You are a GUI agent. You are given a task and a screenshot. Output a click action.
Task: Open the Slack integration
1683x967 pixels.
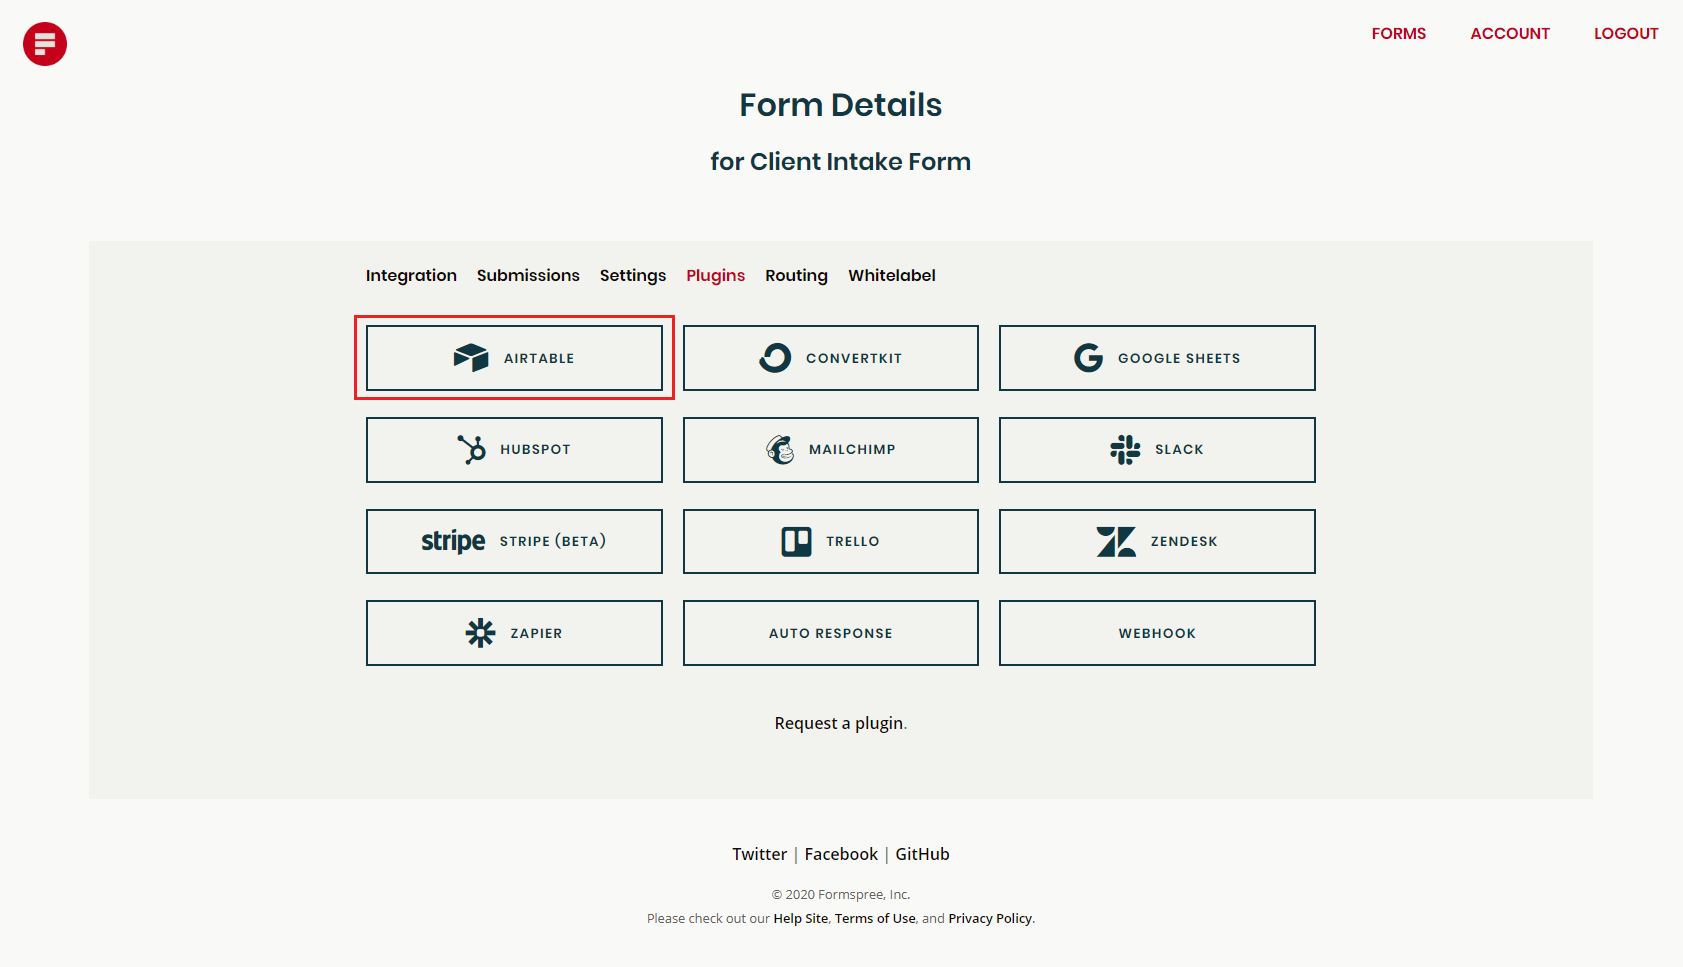(1126, 449)
